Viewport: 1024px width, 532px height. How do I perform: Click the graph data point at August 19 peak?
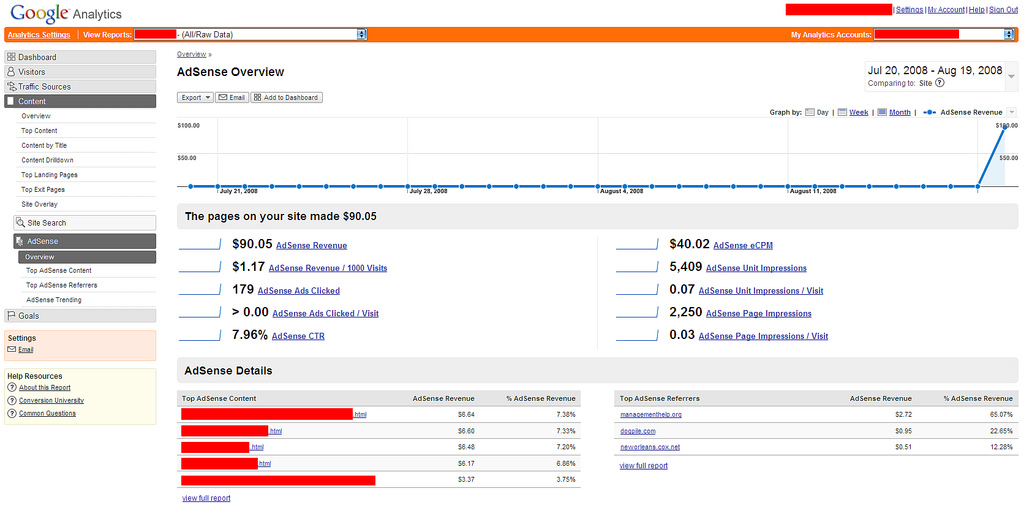click(1004, 128)
